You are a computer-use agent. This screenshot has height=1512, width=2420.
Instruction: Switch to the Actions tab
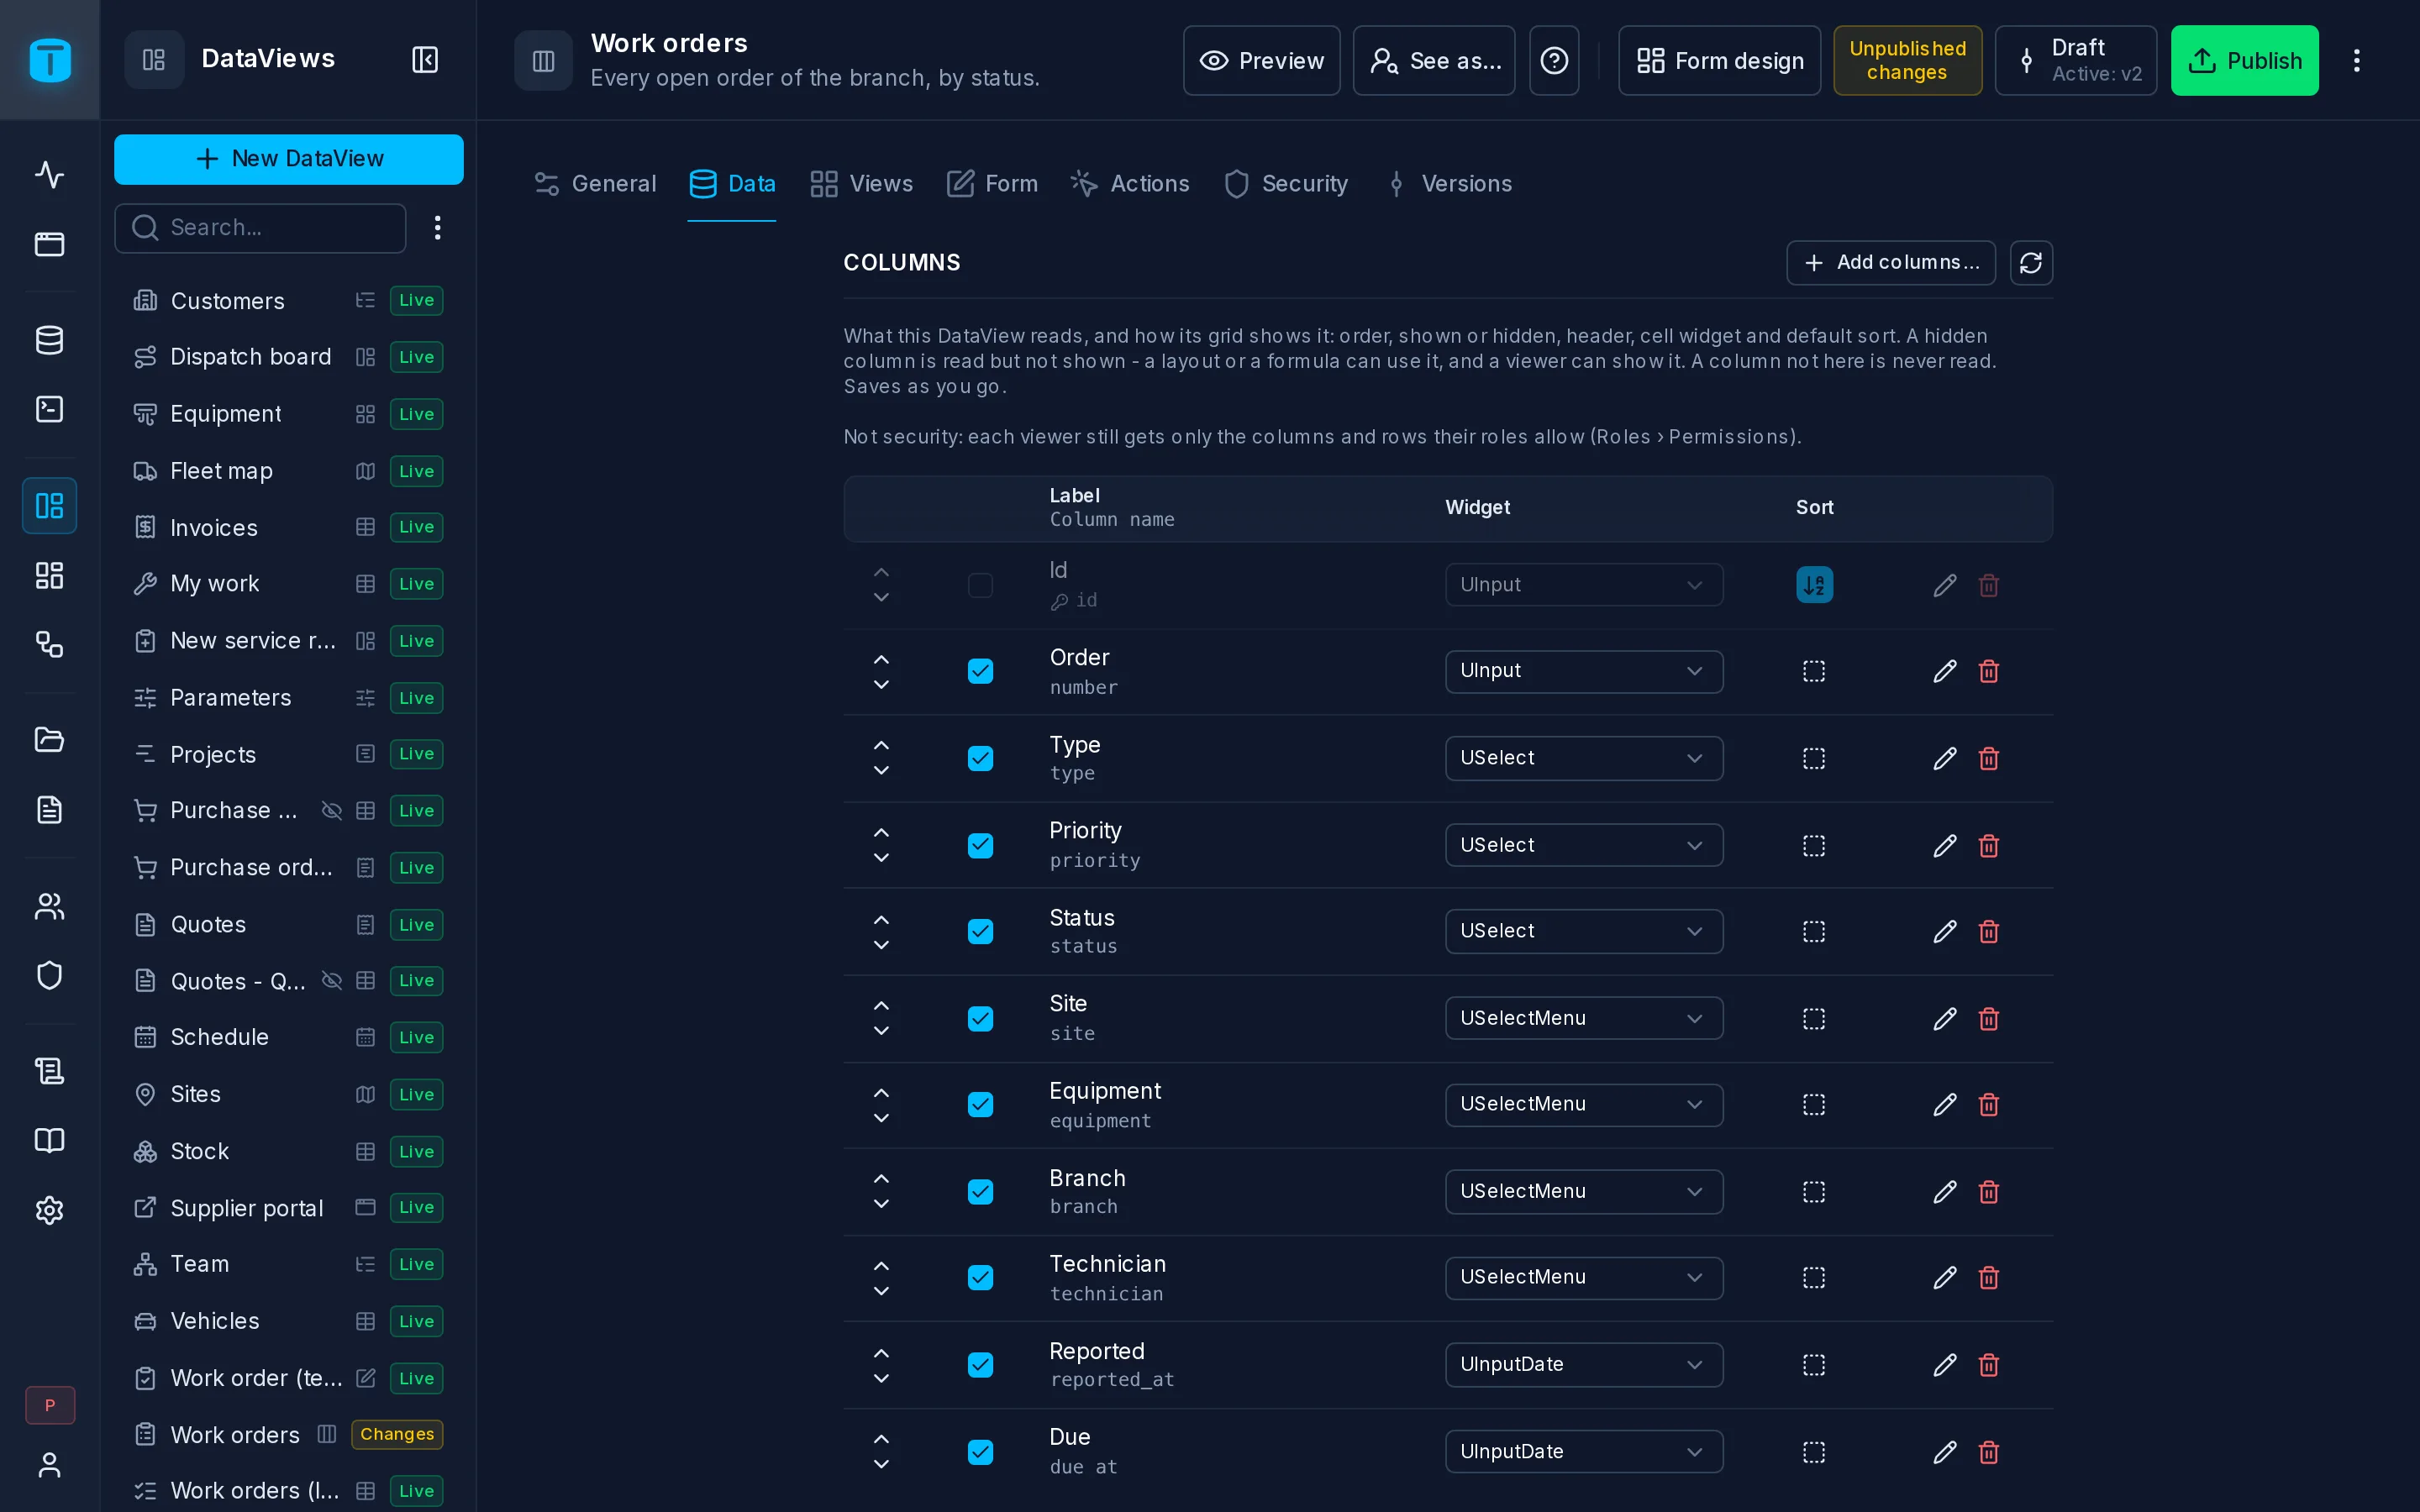click(1130, 184)
